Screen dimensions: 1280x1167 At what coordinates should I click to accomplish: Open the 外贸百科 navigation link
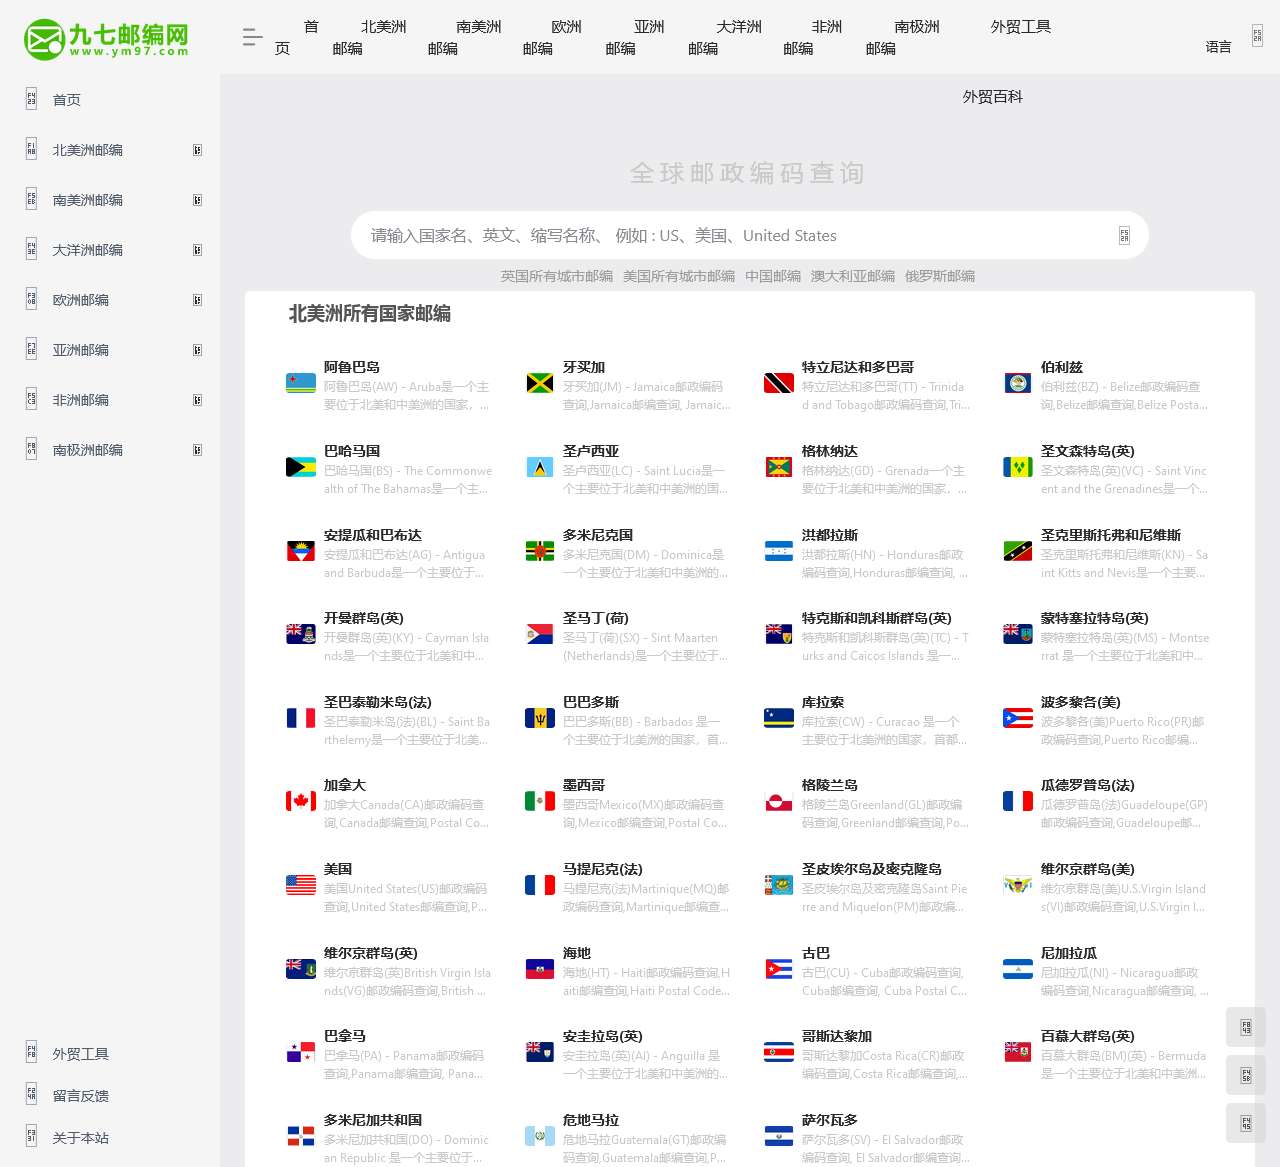pos(993,97)
